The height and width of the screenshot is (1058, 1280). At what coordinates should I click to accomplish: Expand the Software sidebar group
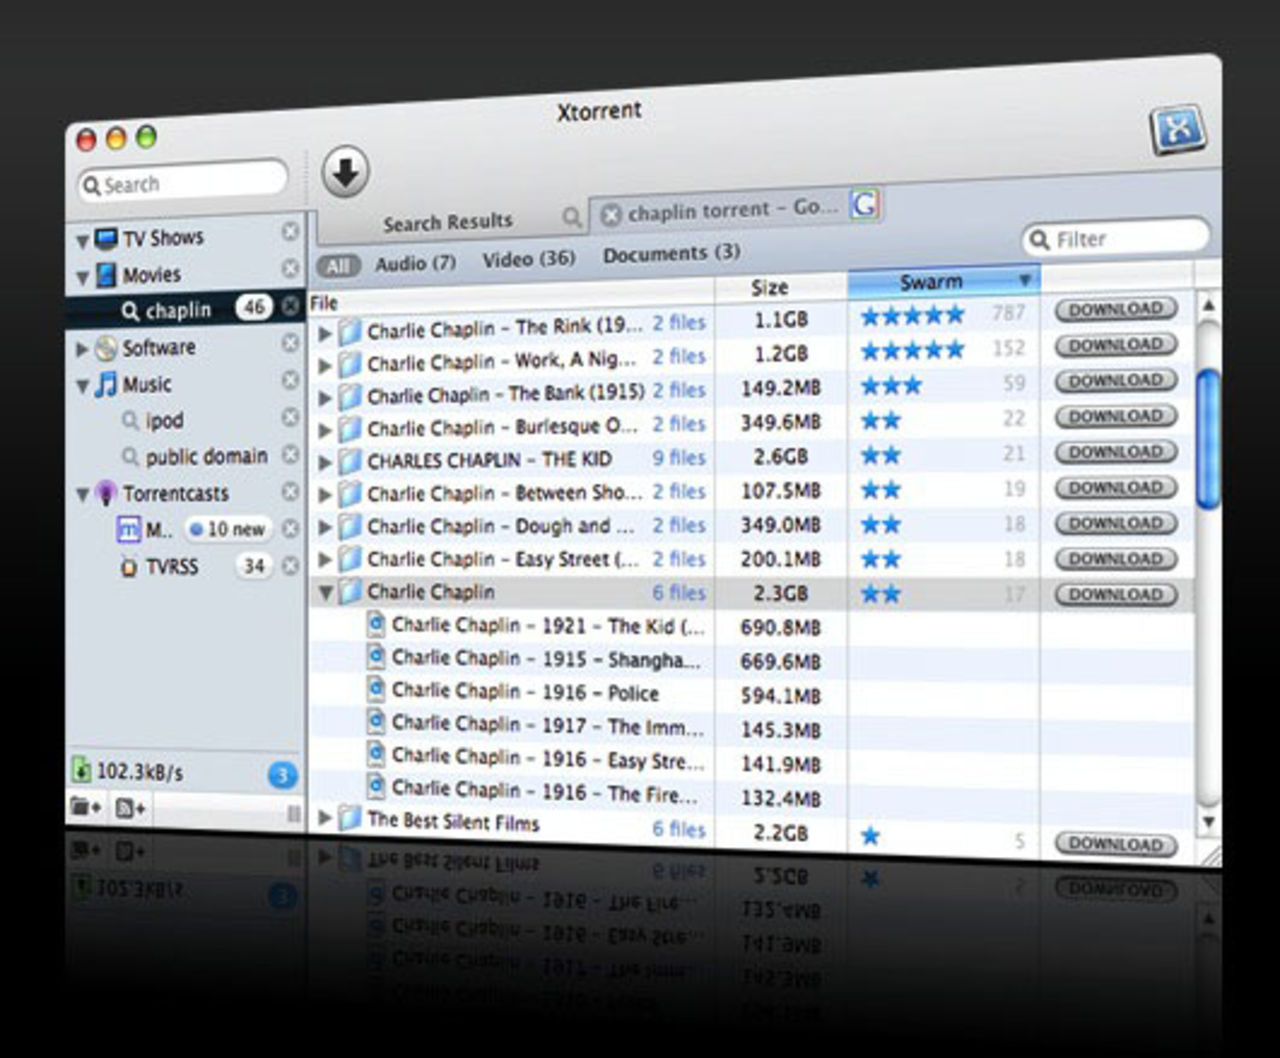tap(82, 349)
